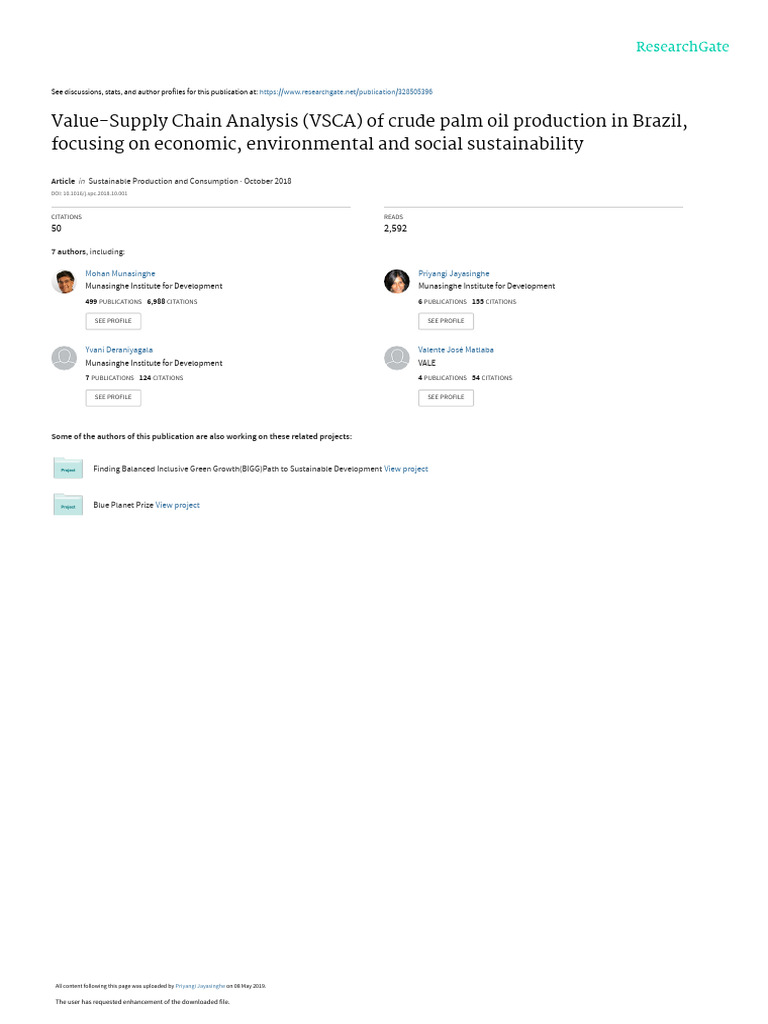Click SEE PROFILE under Priyangi Jayasinghe

click(446, 321)
